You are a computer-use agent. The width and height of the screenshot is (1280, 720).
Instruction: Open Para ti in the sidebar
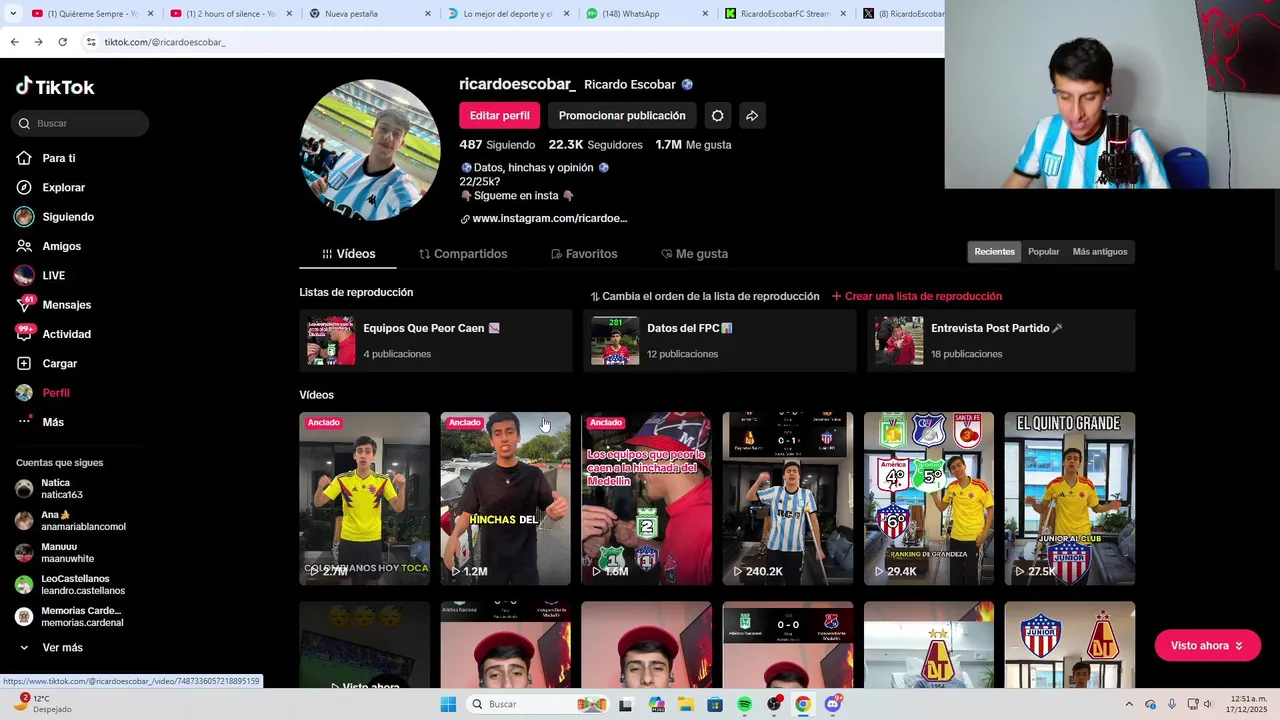click(58, 158)
